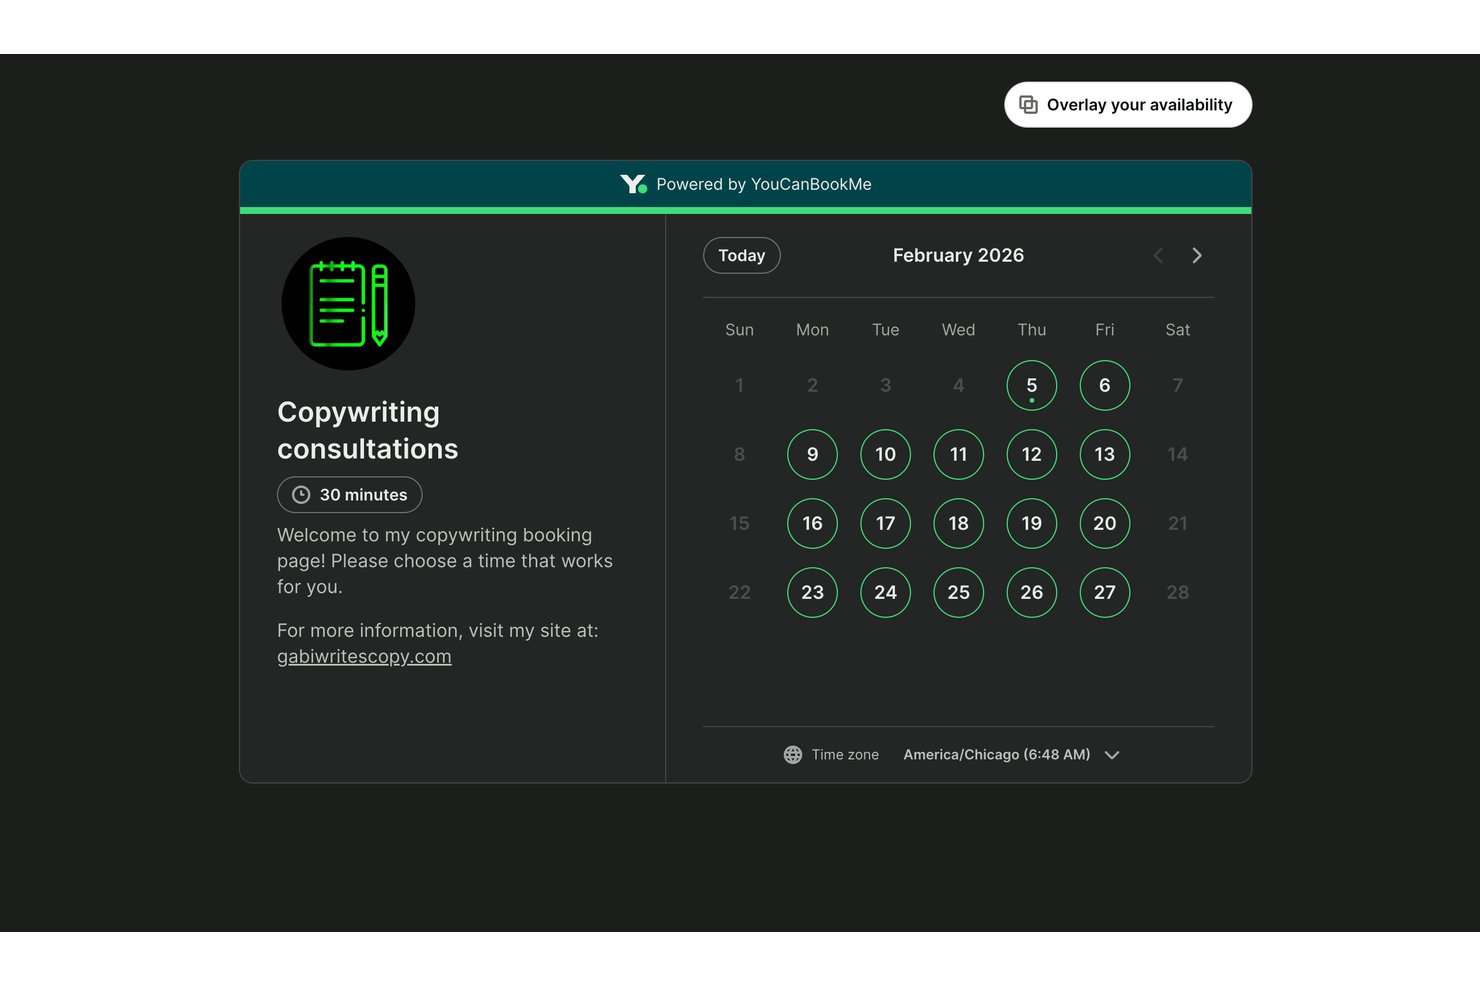Click the Time zone label

click(x=845, y=755)
